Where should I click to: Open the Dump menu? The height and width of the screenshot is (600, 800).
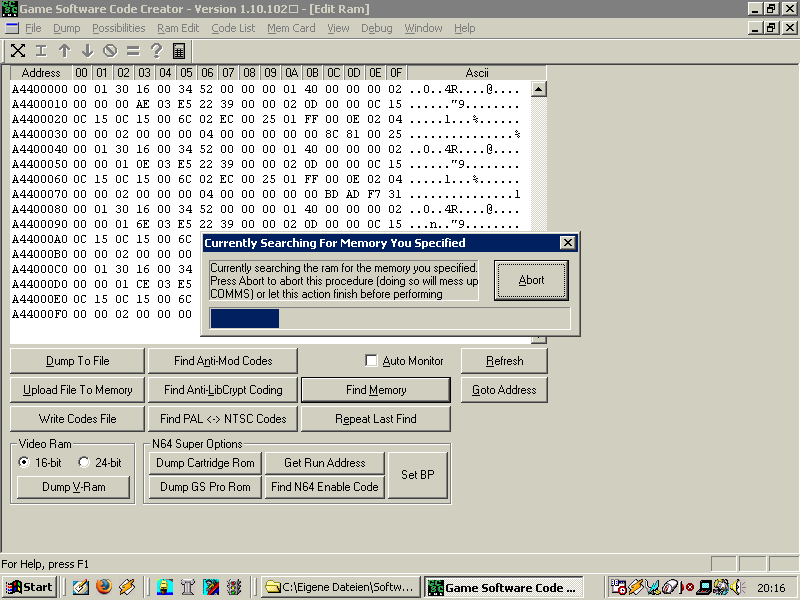coord(67,28)
